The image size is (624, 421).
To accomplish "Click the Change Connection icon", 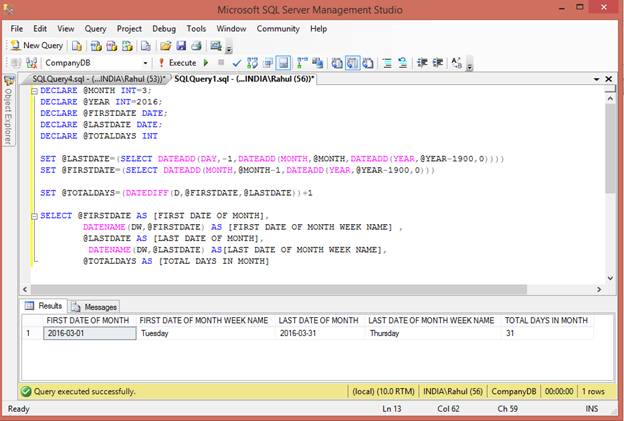I will click(31, 63).
